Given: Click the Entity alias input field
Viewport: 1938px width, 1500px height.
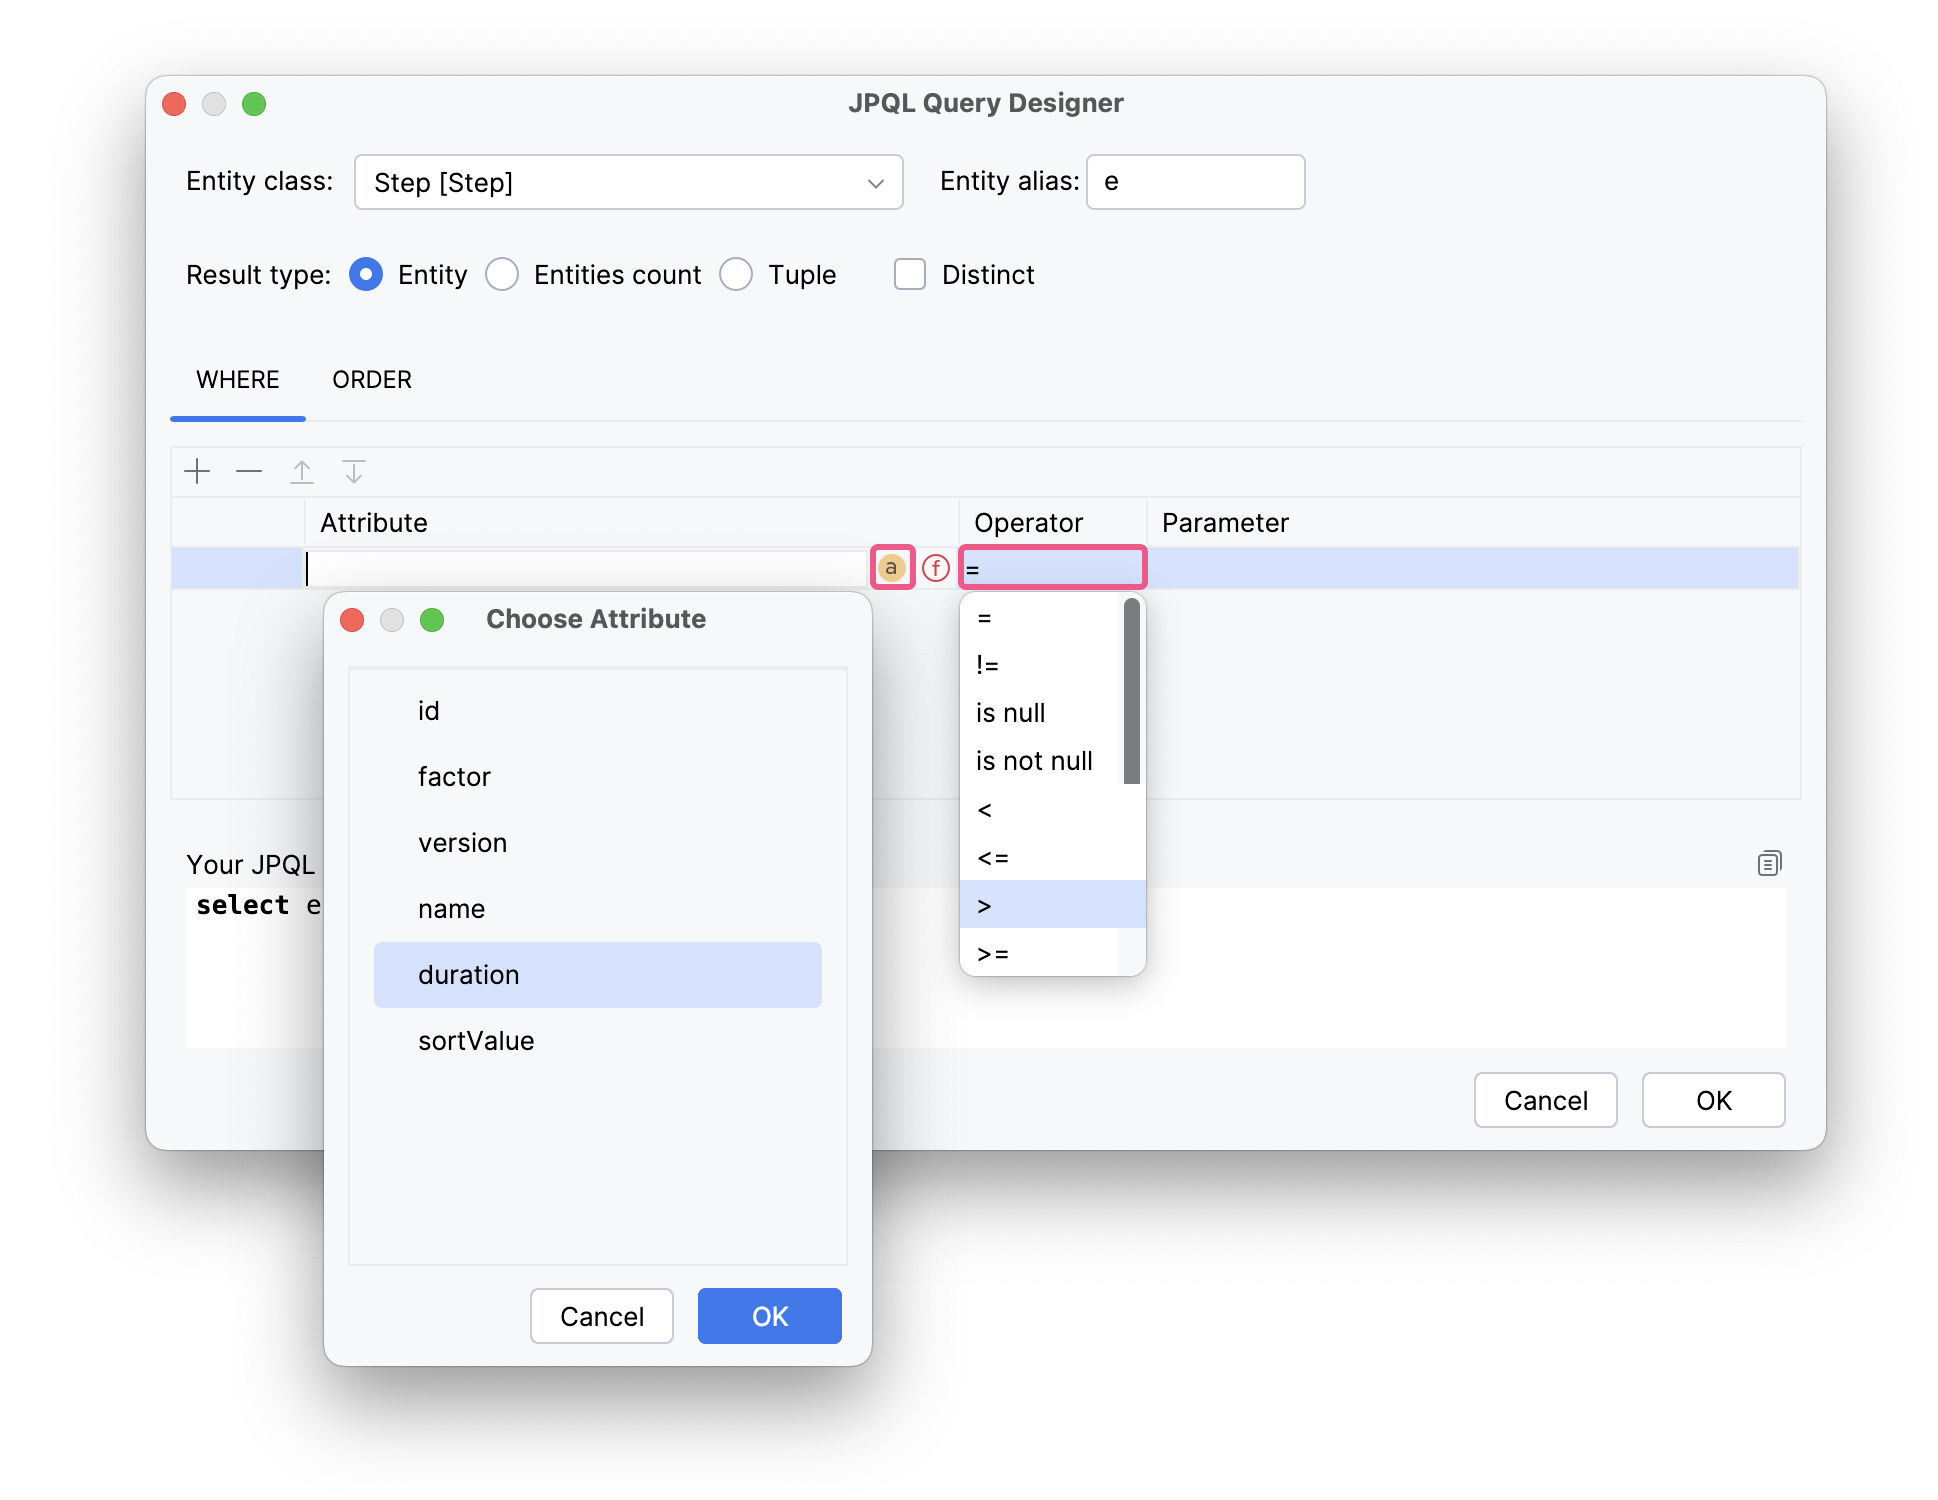Looking at the screenshot, I should click(1195, 182).
